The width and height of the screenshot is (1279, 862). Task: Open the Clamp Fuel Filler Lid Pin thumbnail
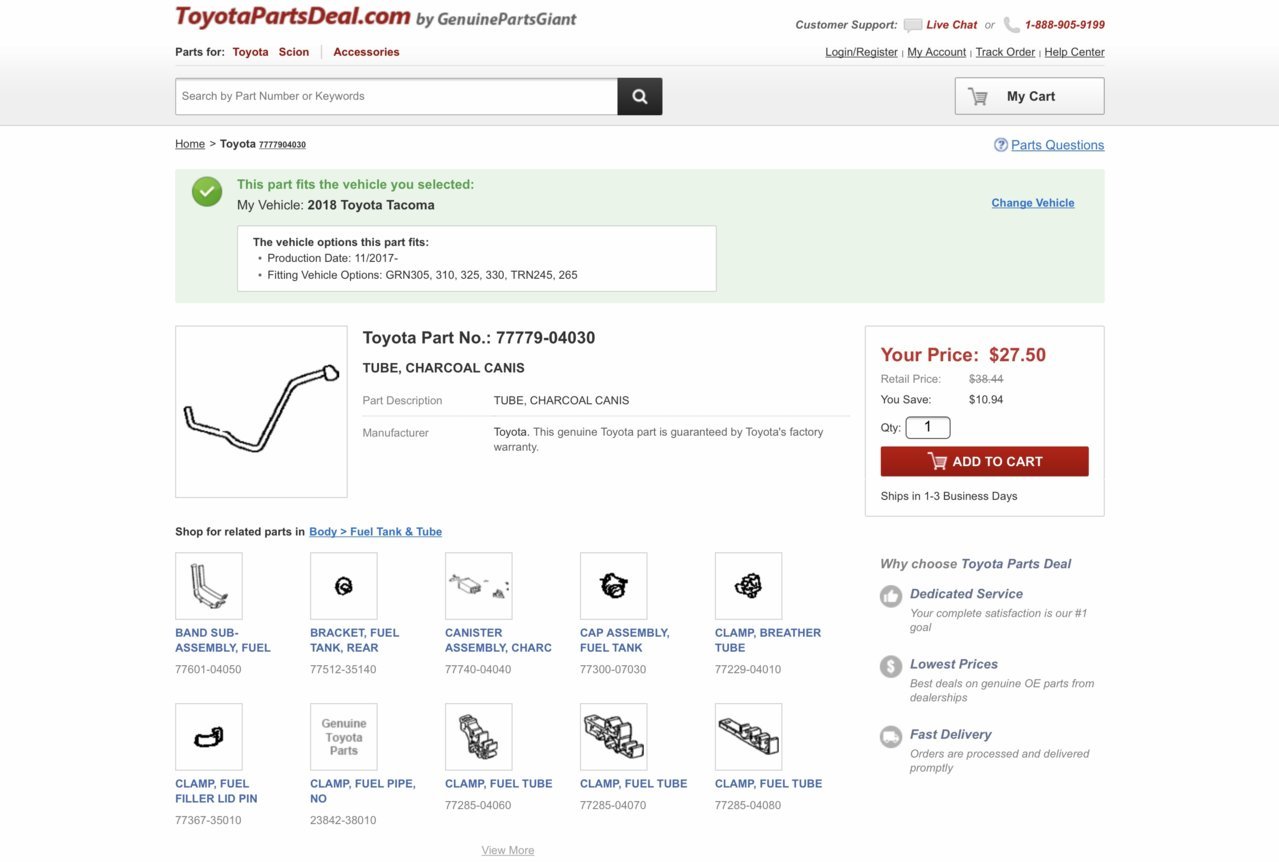(x=209, y=737)
